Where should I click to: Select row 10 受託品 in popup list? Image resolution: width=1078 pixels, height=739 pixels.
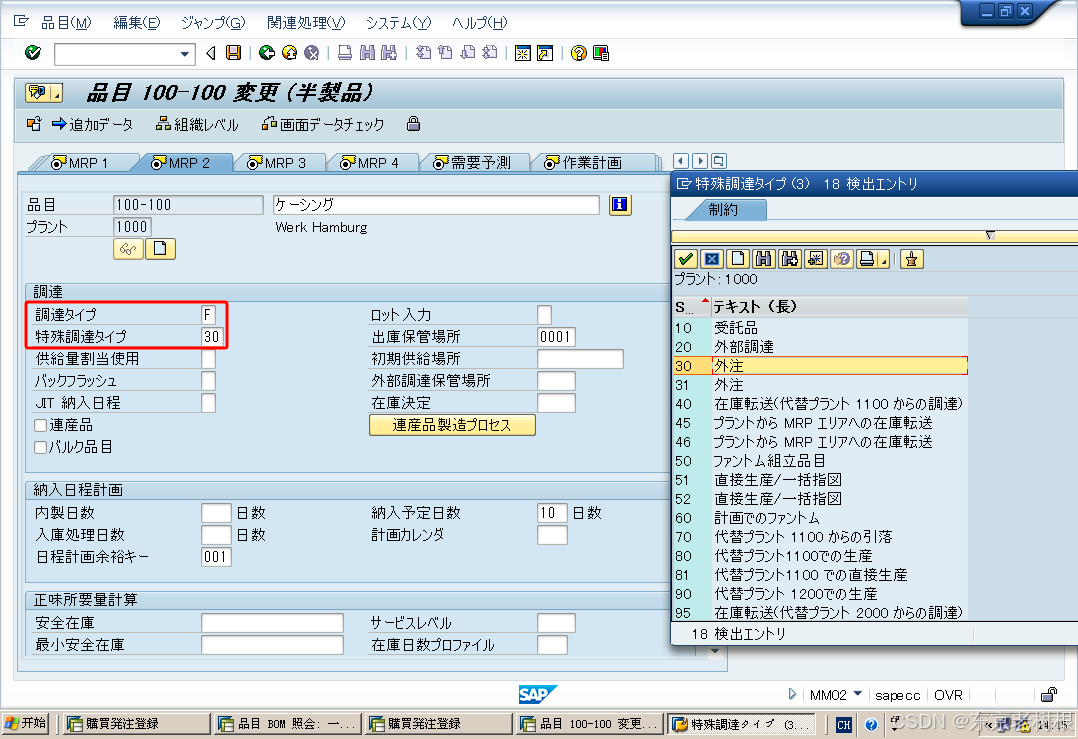click(821, 328)
